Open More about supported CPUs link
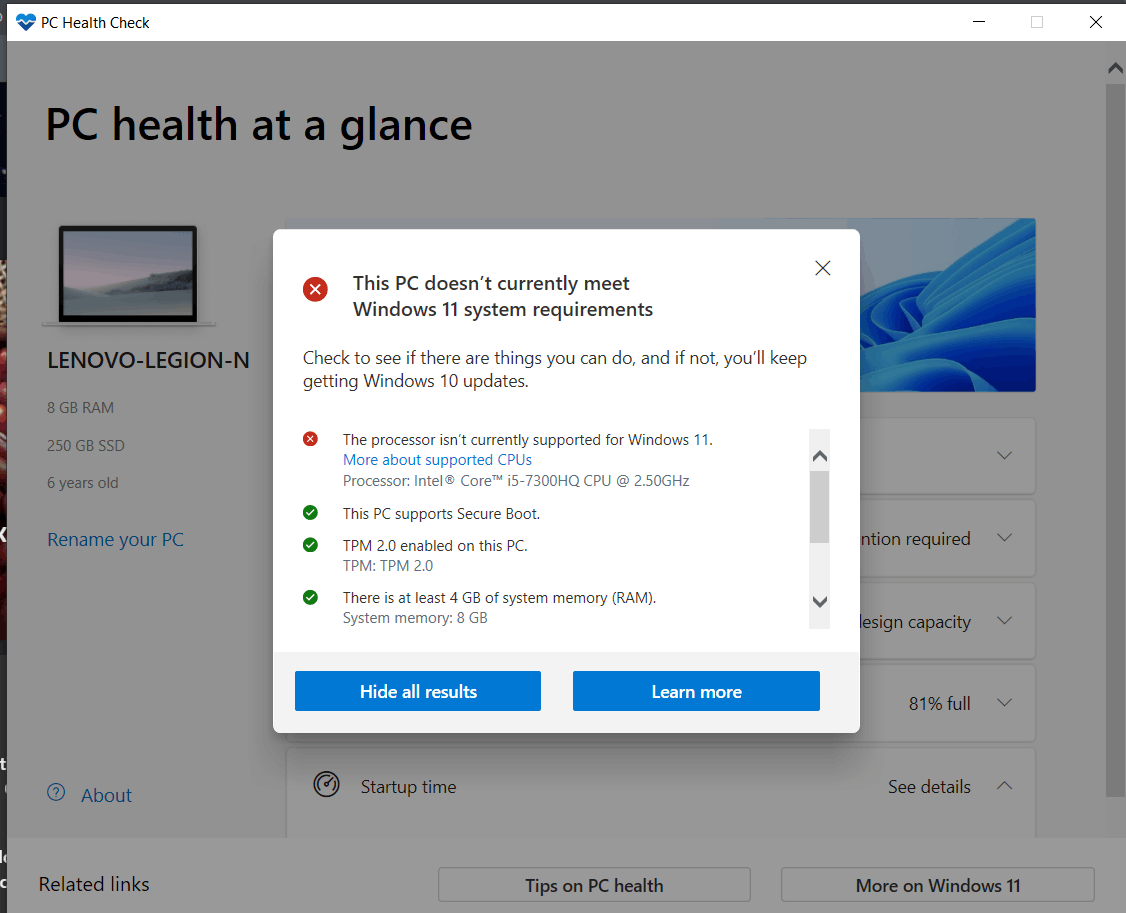This screenshot has height=913, width=1126. tap(436, 459)
